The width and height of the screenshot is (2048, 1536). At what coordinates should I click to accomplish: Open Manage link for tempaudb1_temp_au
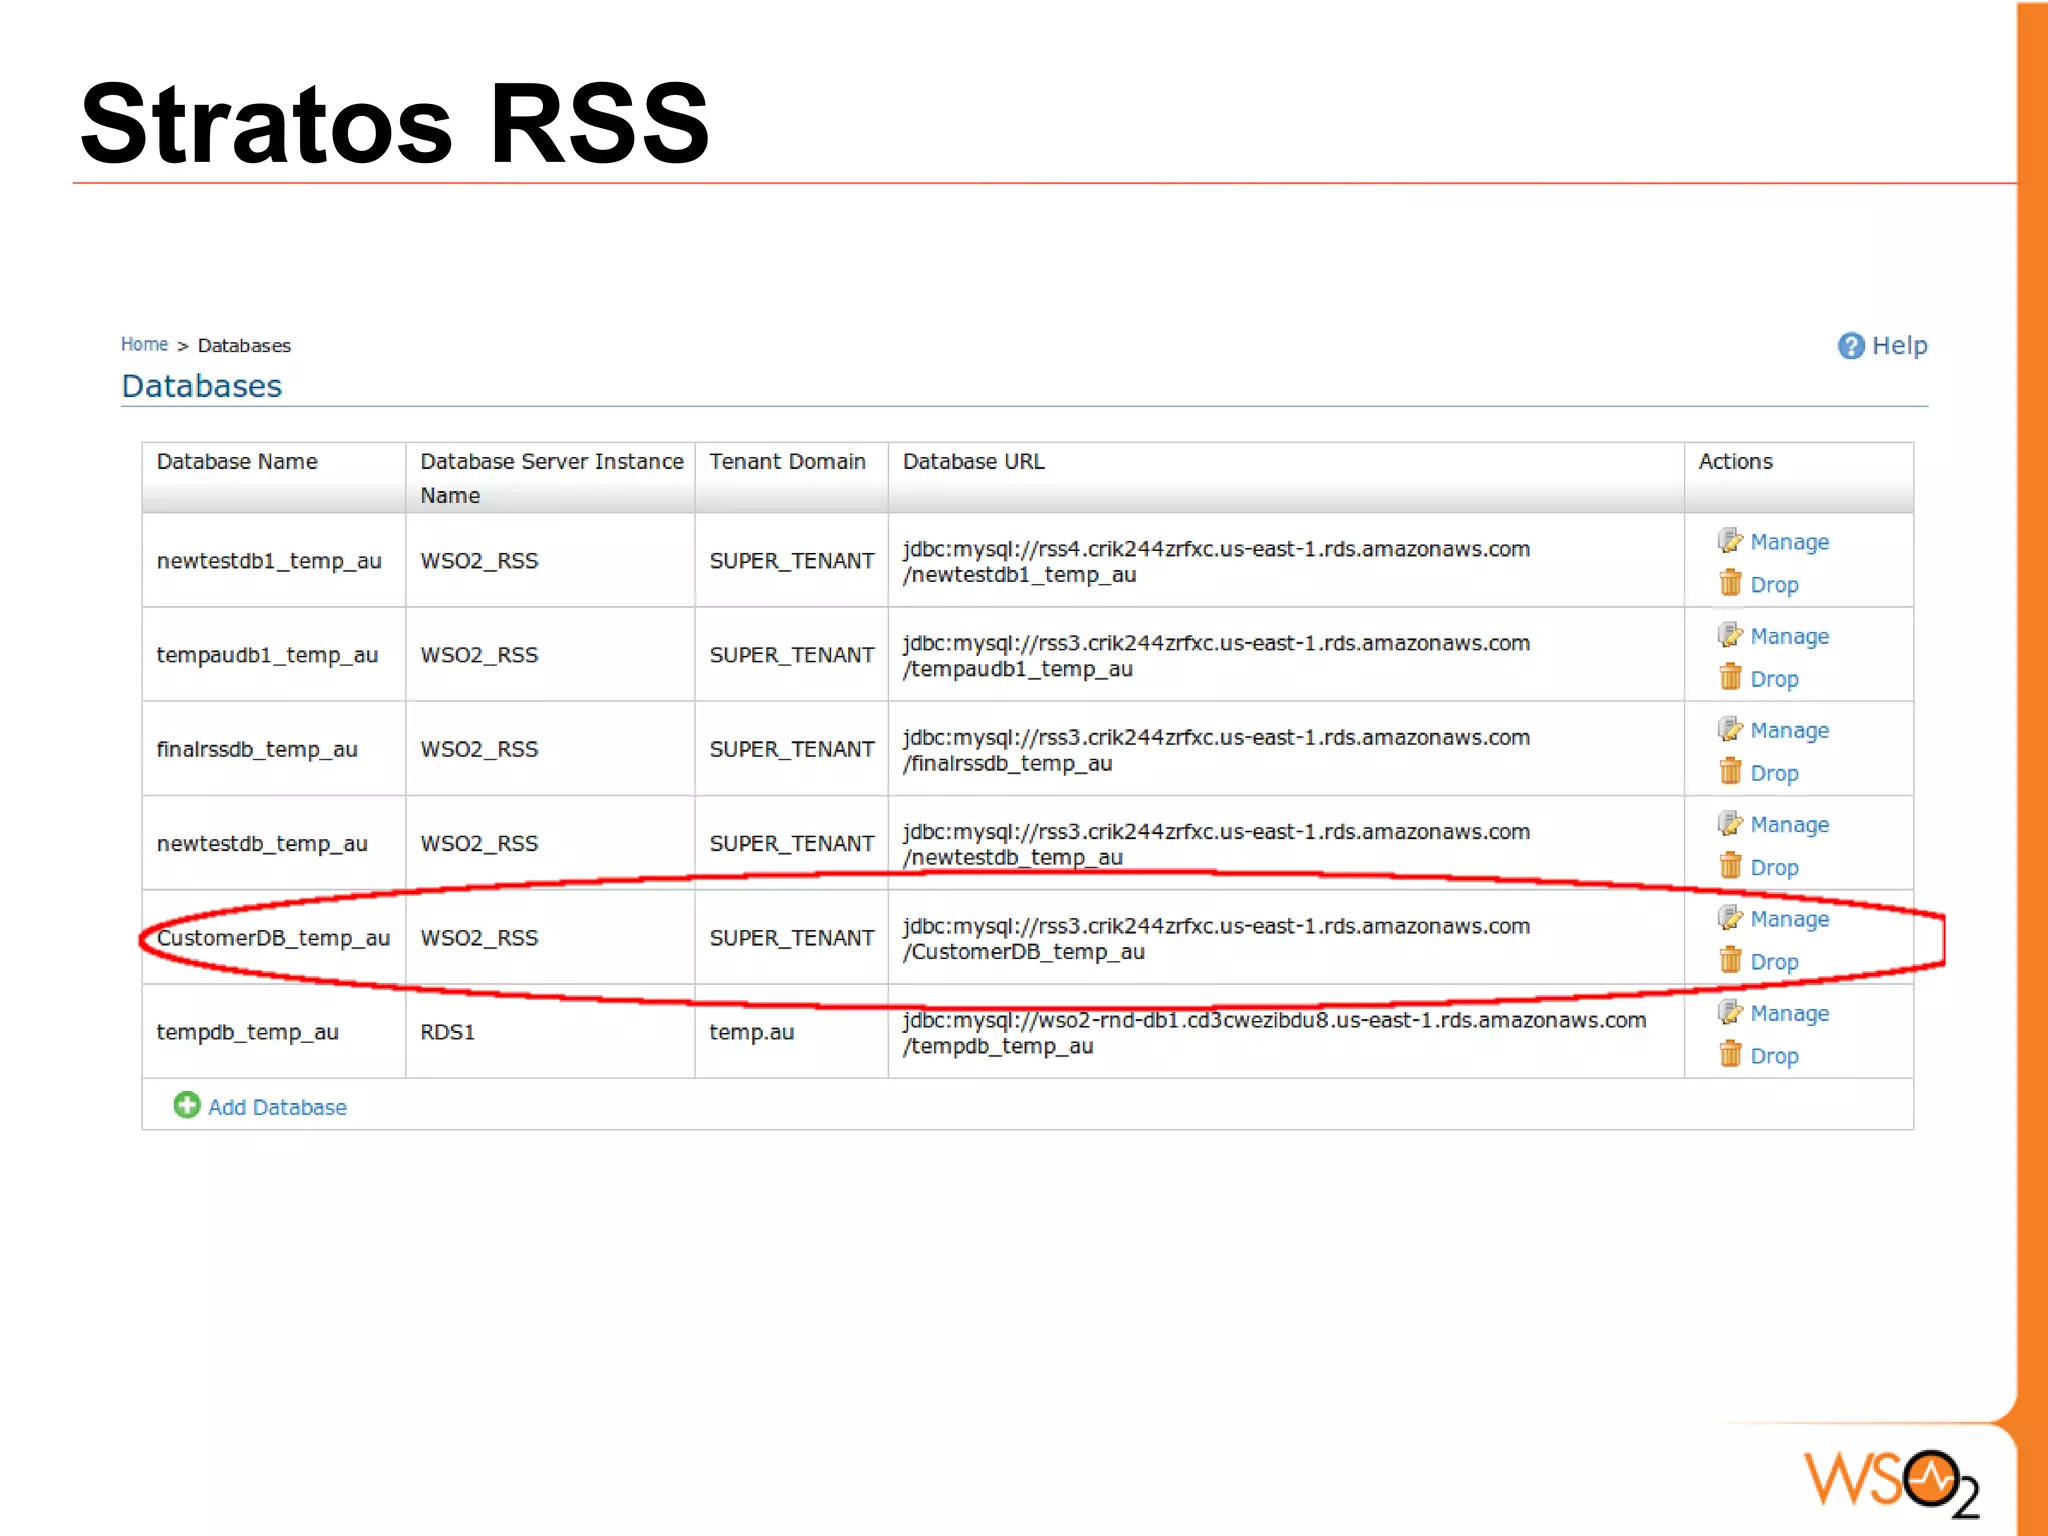coord(1789,637)
